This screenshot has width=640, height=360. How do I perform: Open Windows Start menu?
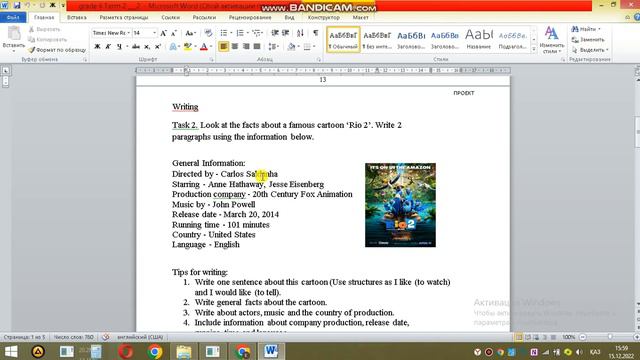tap(11, 351)
